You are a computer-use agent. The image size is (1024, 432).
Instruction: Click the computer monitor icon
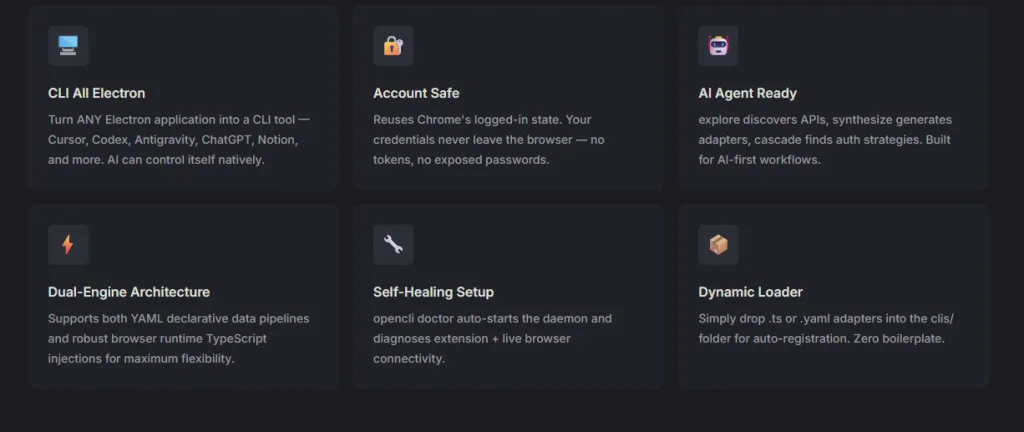pos(68,45)
